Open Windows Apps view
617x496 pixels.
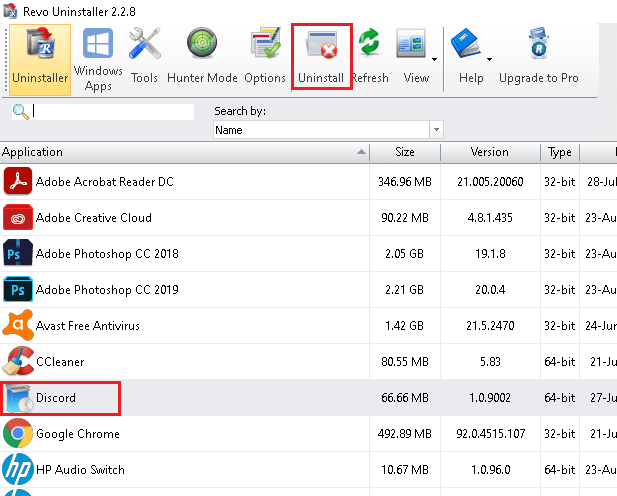coord(98,58)
